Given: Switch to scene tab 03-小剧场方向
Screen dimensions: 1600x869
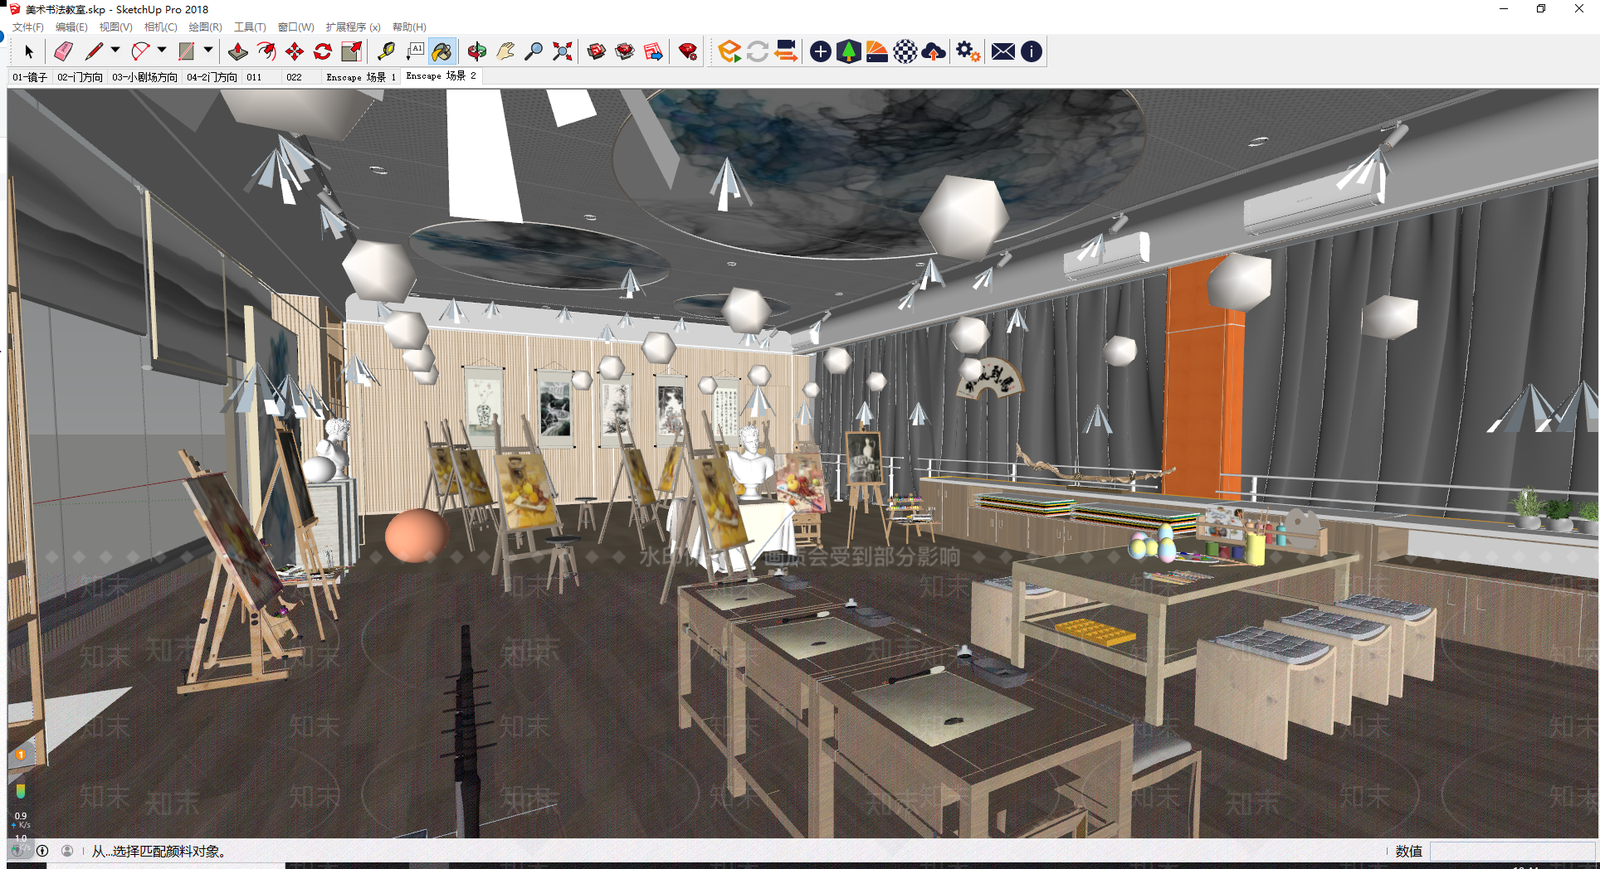Looking at the screenshot, I should pos(144,77).
